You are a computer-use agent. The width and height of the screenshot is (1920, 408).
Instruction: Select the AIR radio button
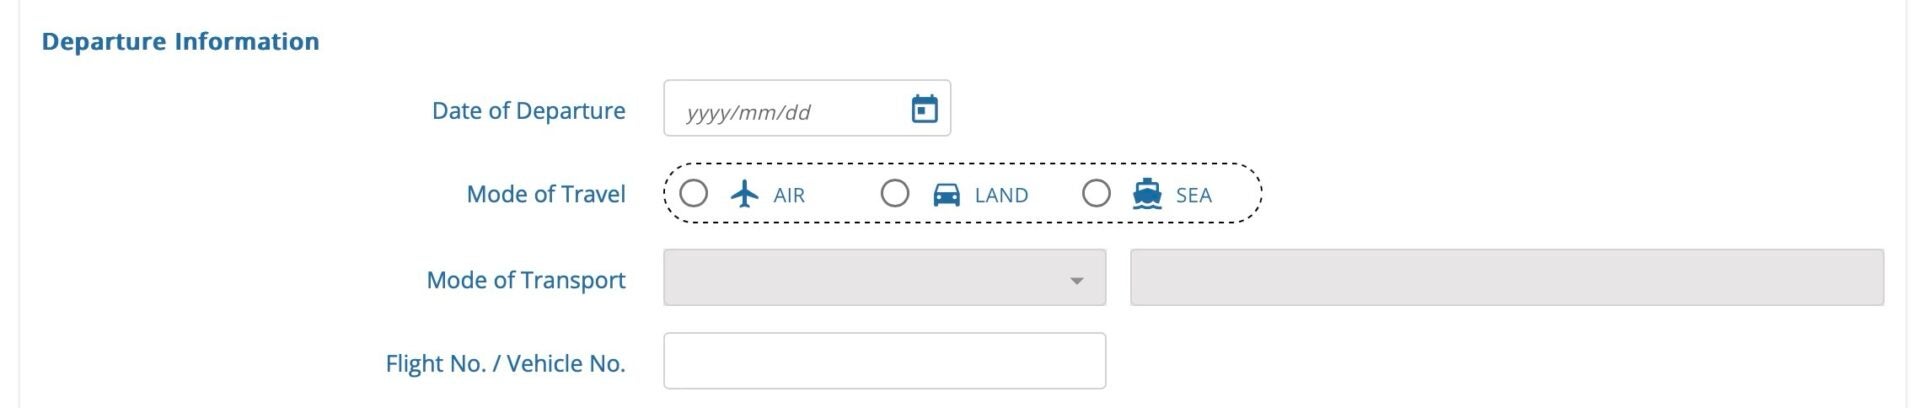[694, 193]
